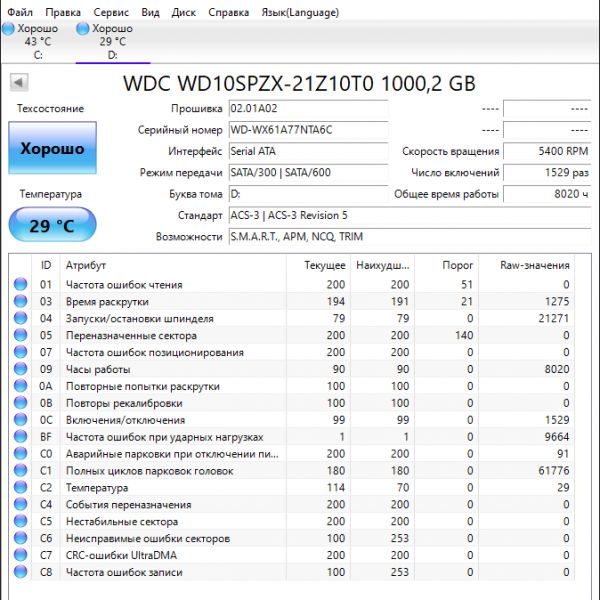Click the Прошивка value field
The height and width of the screenshot is (600, 600).
click(x=307, y=109)
